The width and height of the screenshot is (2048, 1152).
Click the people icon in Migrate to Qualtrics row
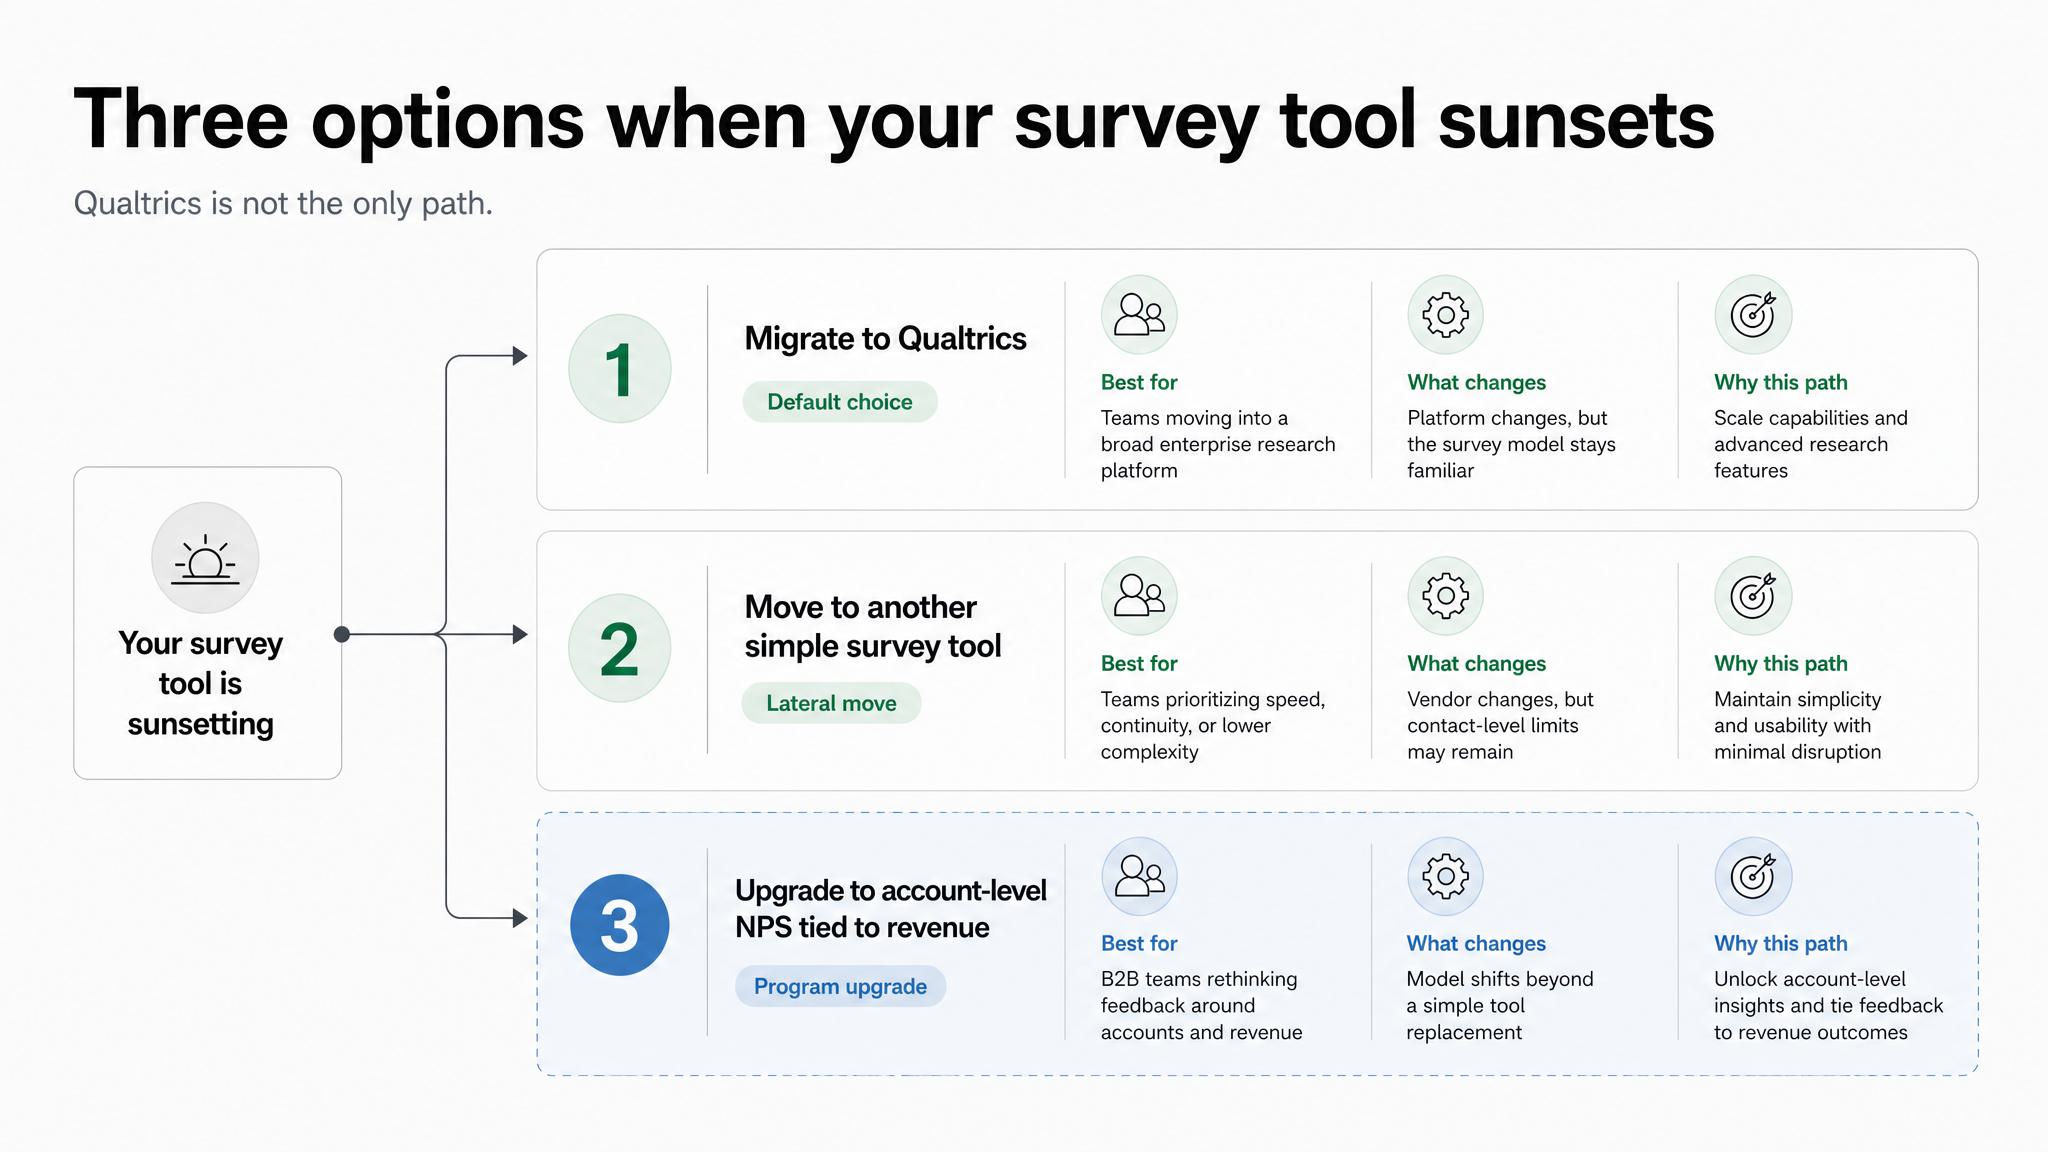tap(1139, 315)
